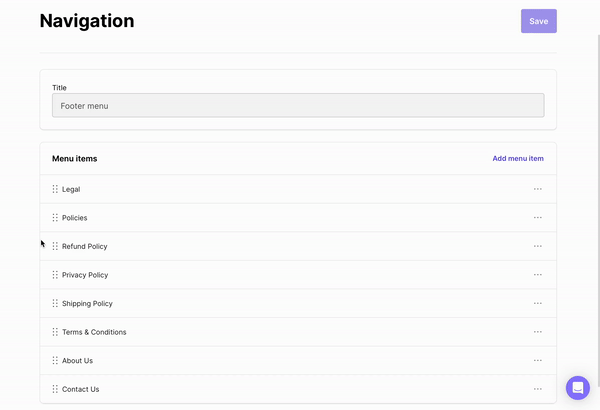
Task: Click the drag handle beside Privacy Policy
Action: pos(55,275)
